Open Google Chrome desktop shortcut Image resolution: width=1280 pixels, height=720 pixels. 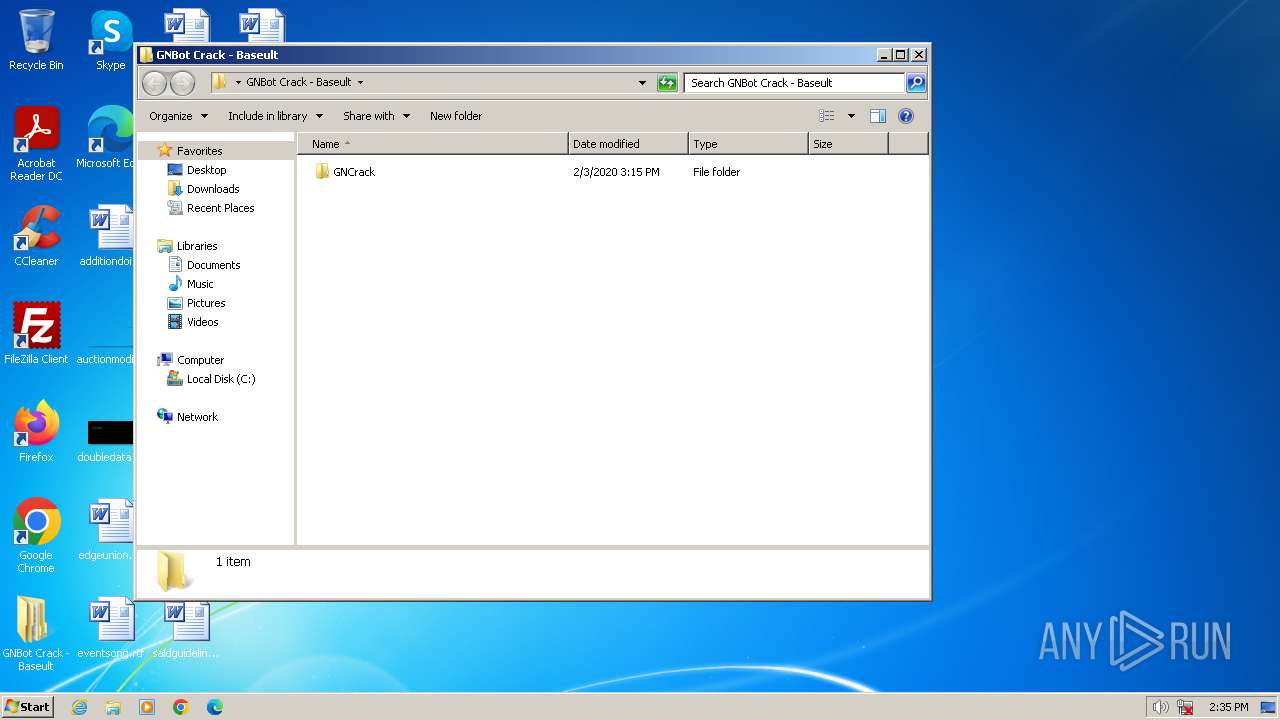(x=36, y=535)
